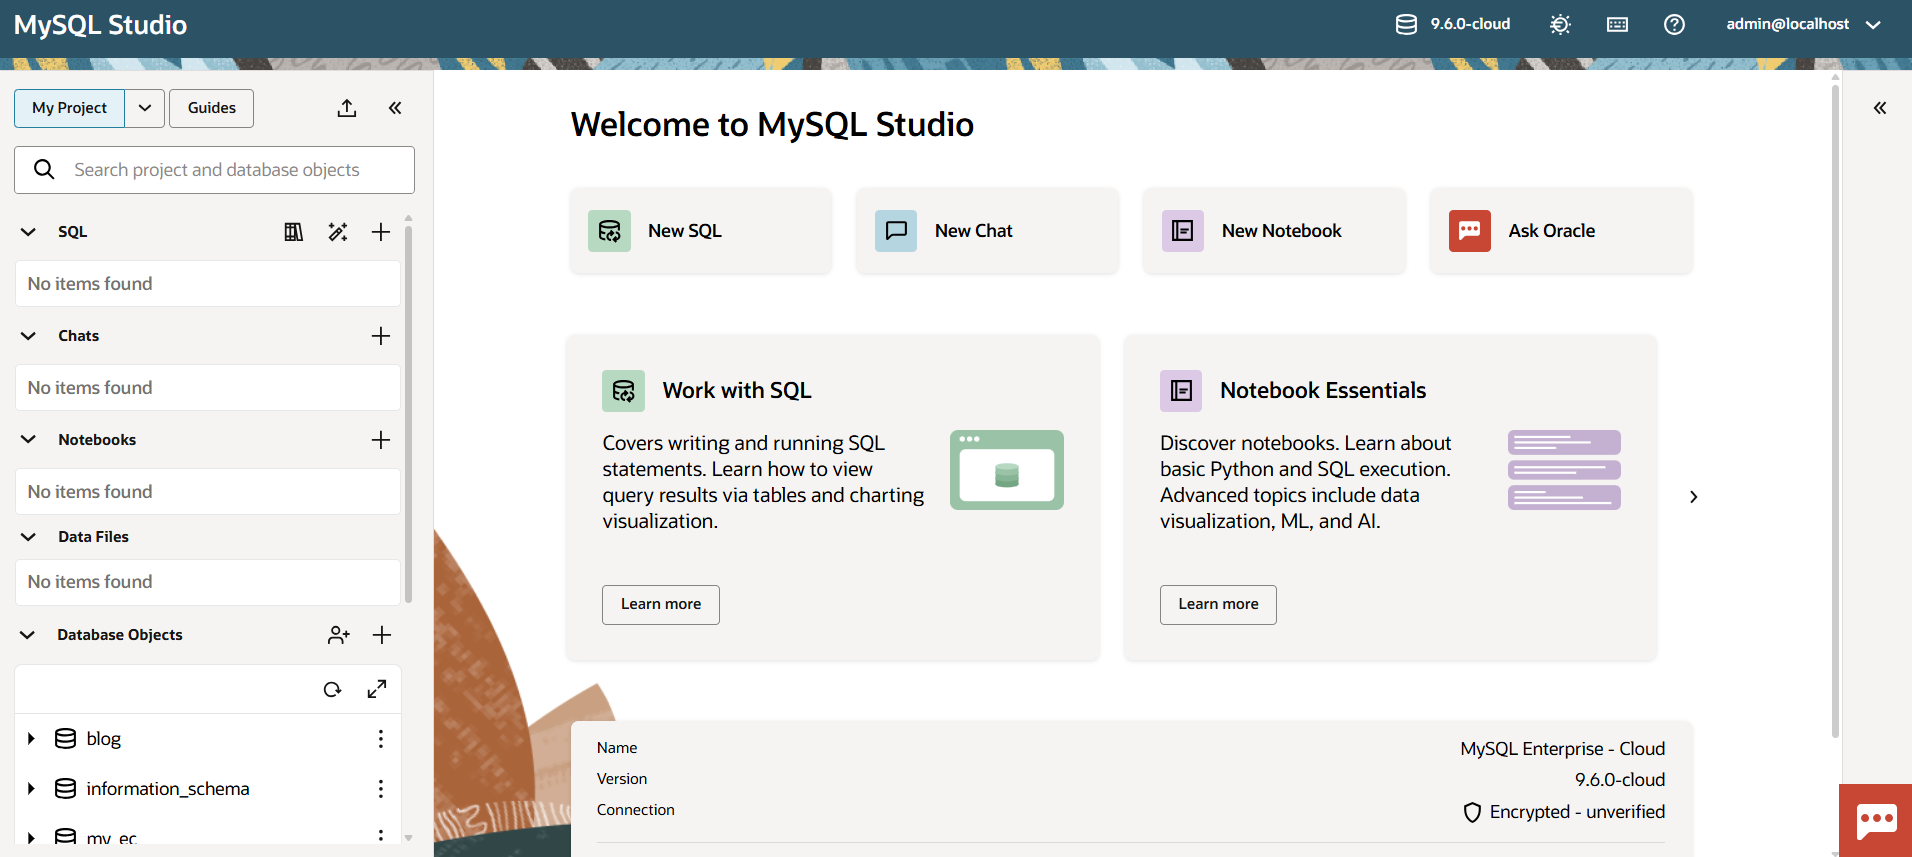Toggle the light/dark theme sun icon
1912x857 pixels.
point(1560,24)
